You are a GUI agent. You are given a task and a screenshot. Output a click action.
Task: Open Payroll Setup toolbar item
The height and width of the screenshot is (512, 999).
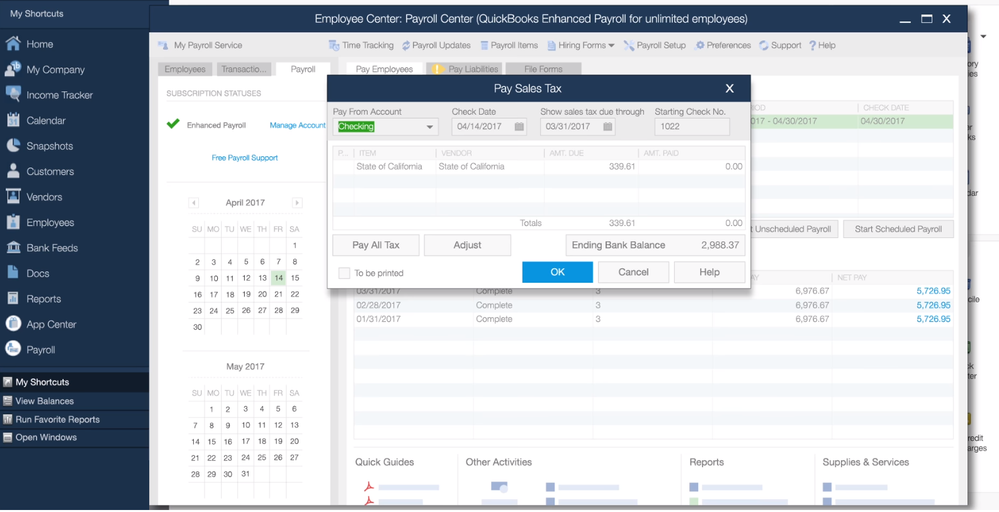655,45
